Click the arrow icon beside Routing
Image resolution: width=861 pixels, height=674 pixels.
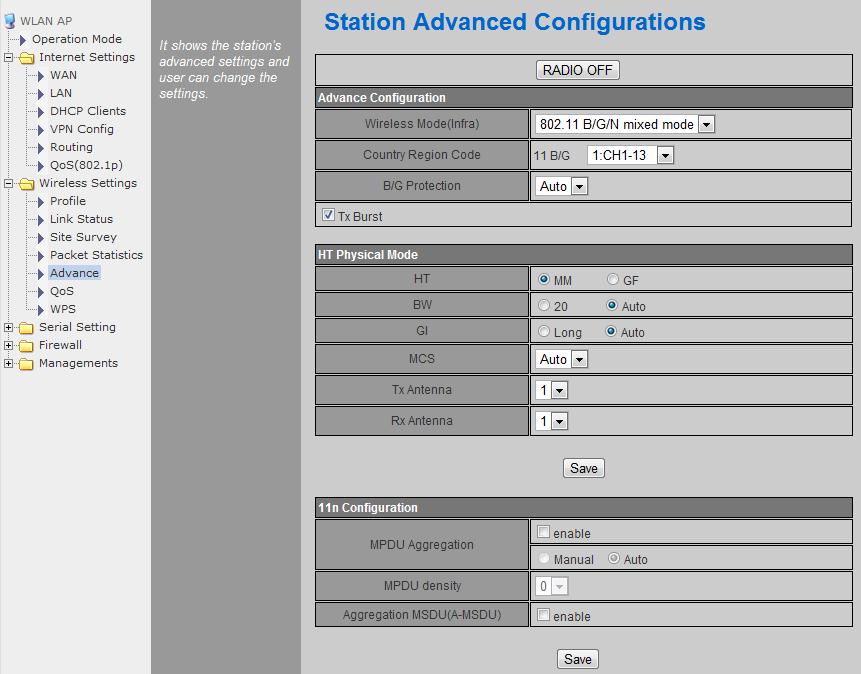41,148
